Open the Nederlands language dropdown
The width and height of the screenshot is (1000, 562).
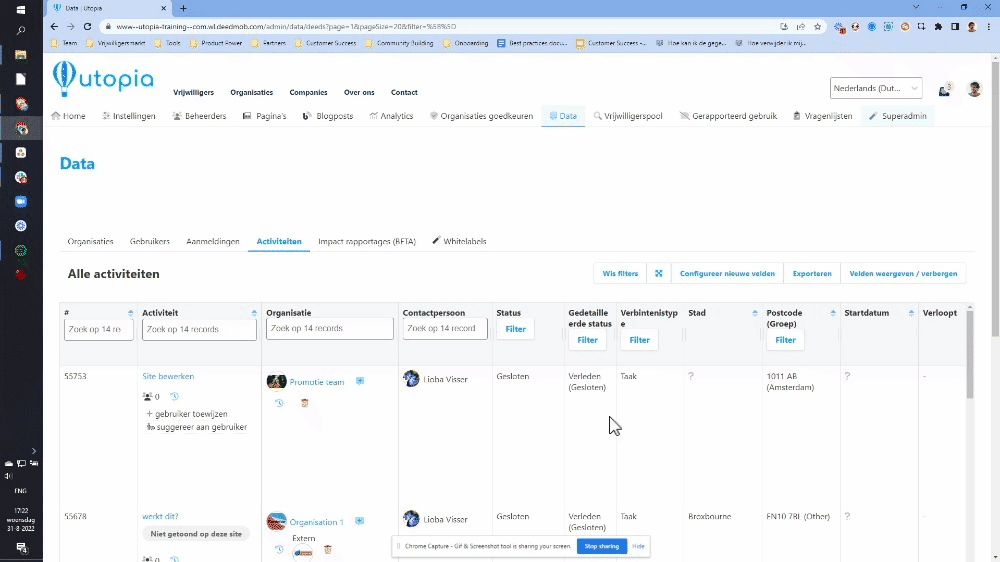pos(876,89)
